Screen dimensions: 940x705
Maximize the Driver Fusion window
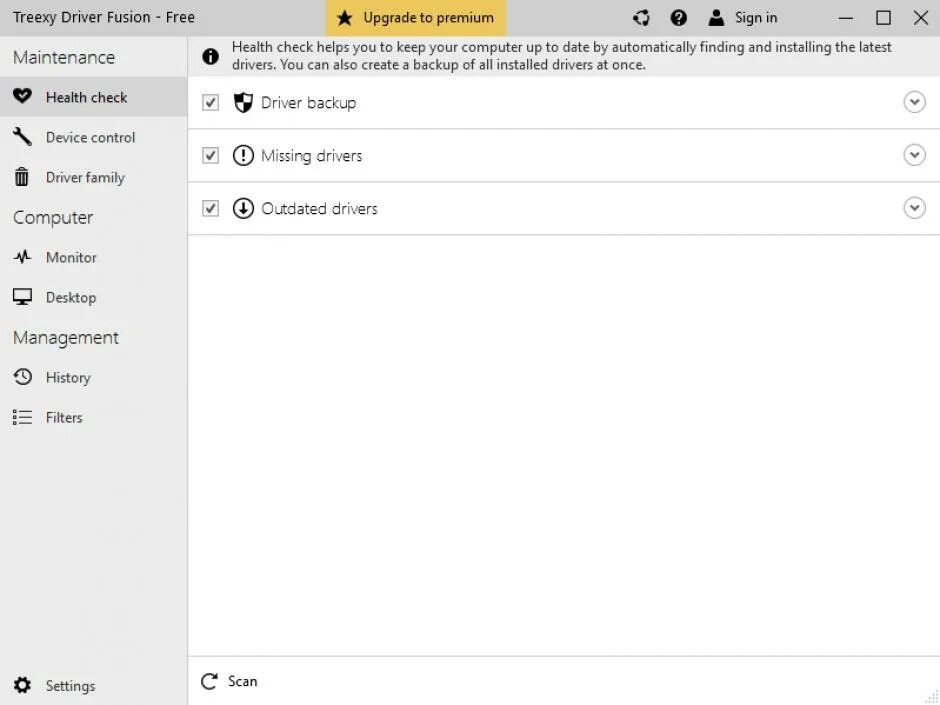[x=883, y=18]
